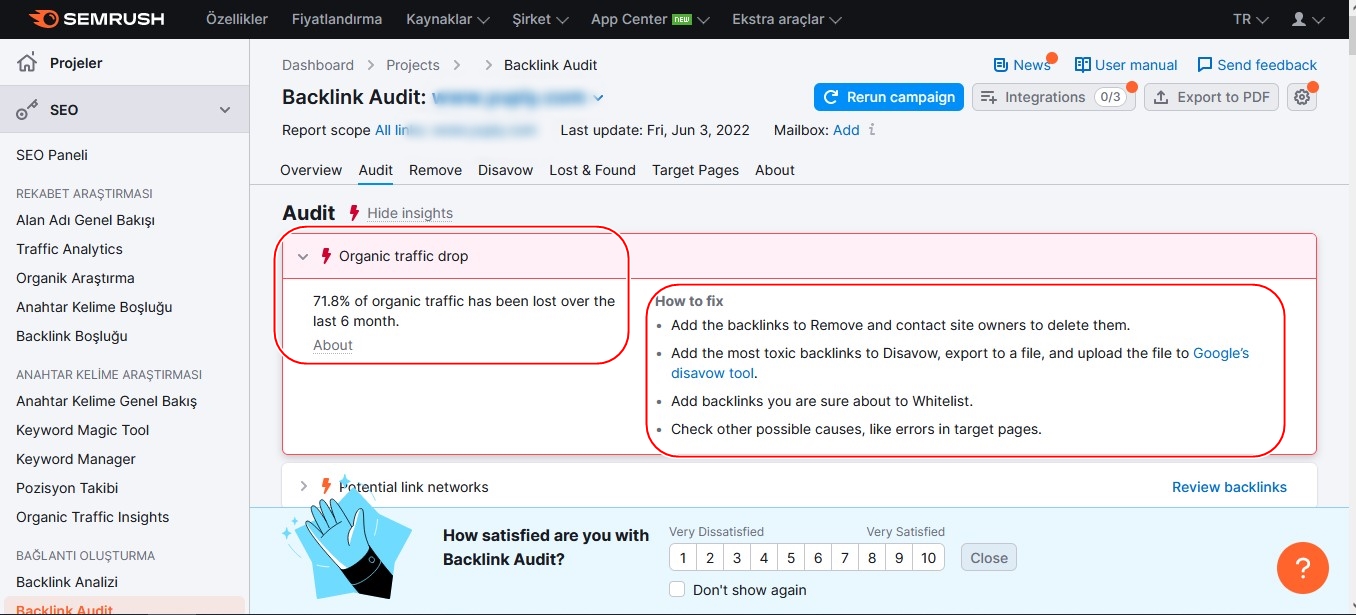Viewport: 1356px width, 615px height.
Task: Select satisfaction rating 10
Action: click(x=928, y=558)
